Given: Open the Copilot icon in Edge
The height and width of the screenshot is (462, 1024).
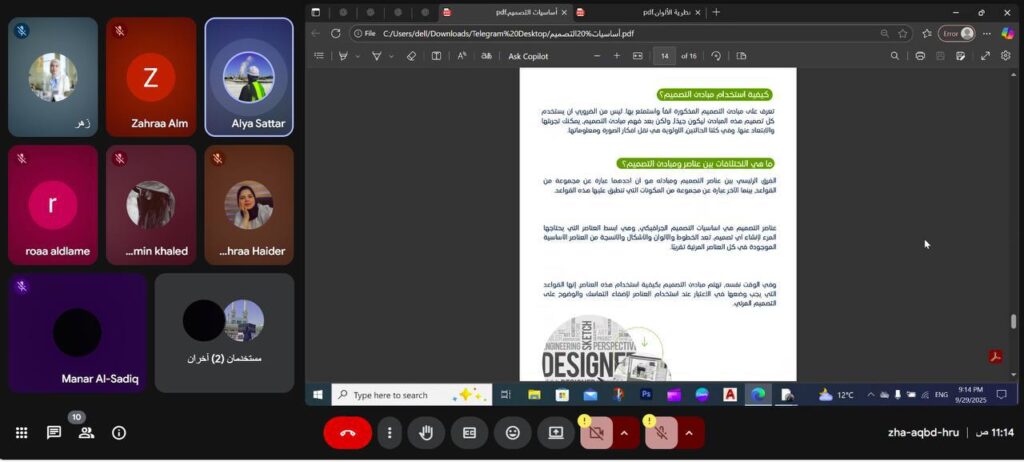Looking at the screenshot, I should coord(1008,33).
